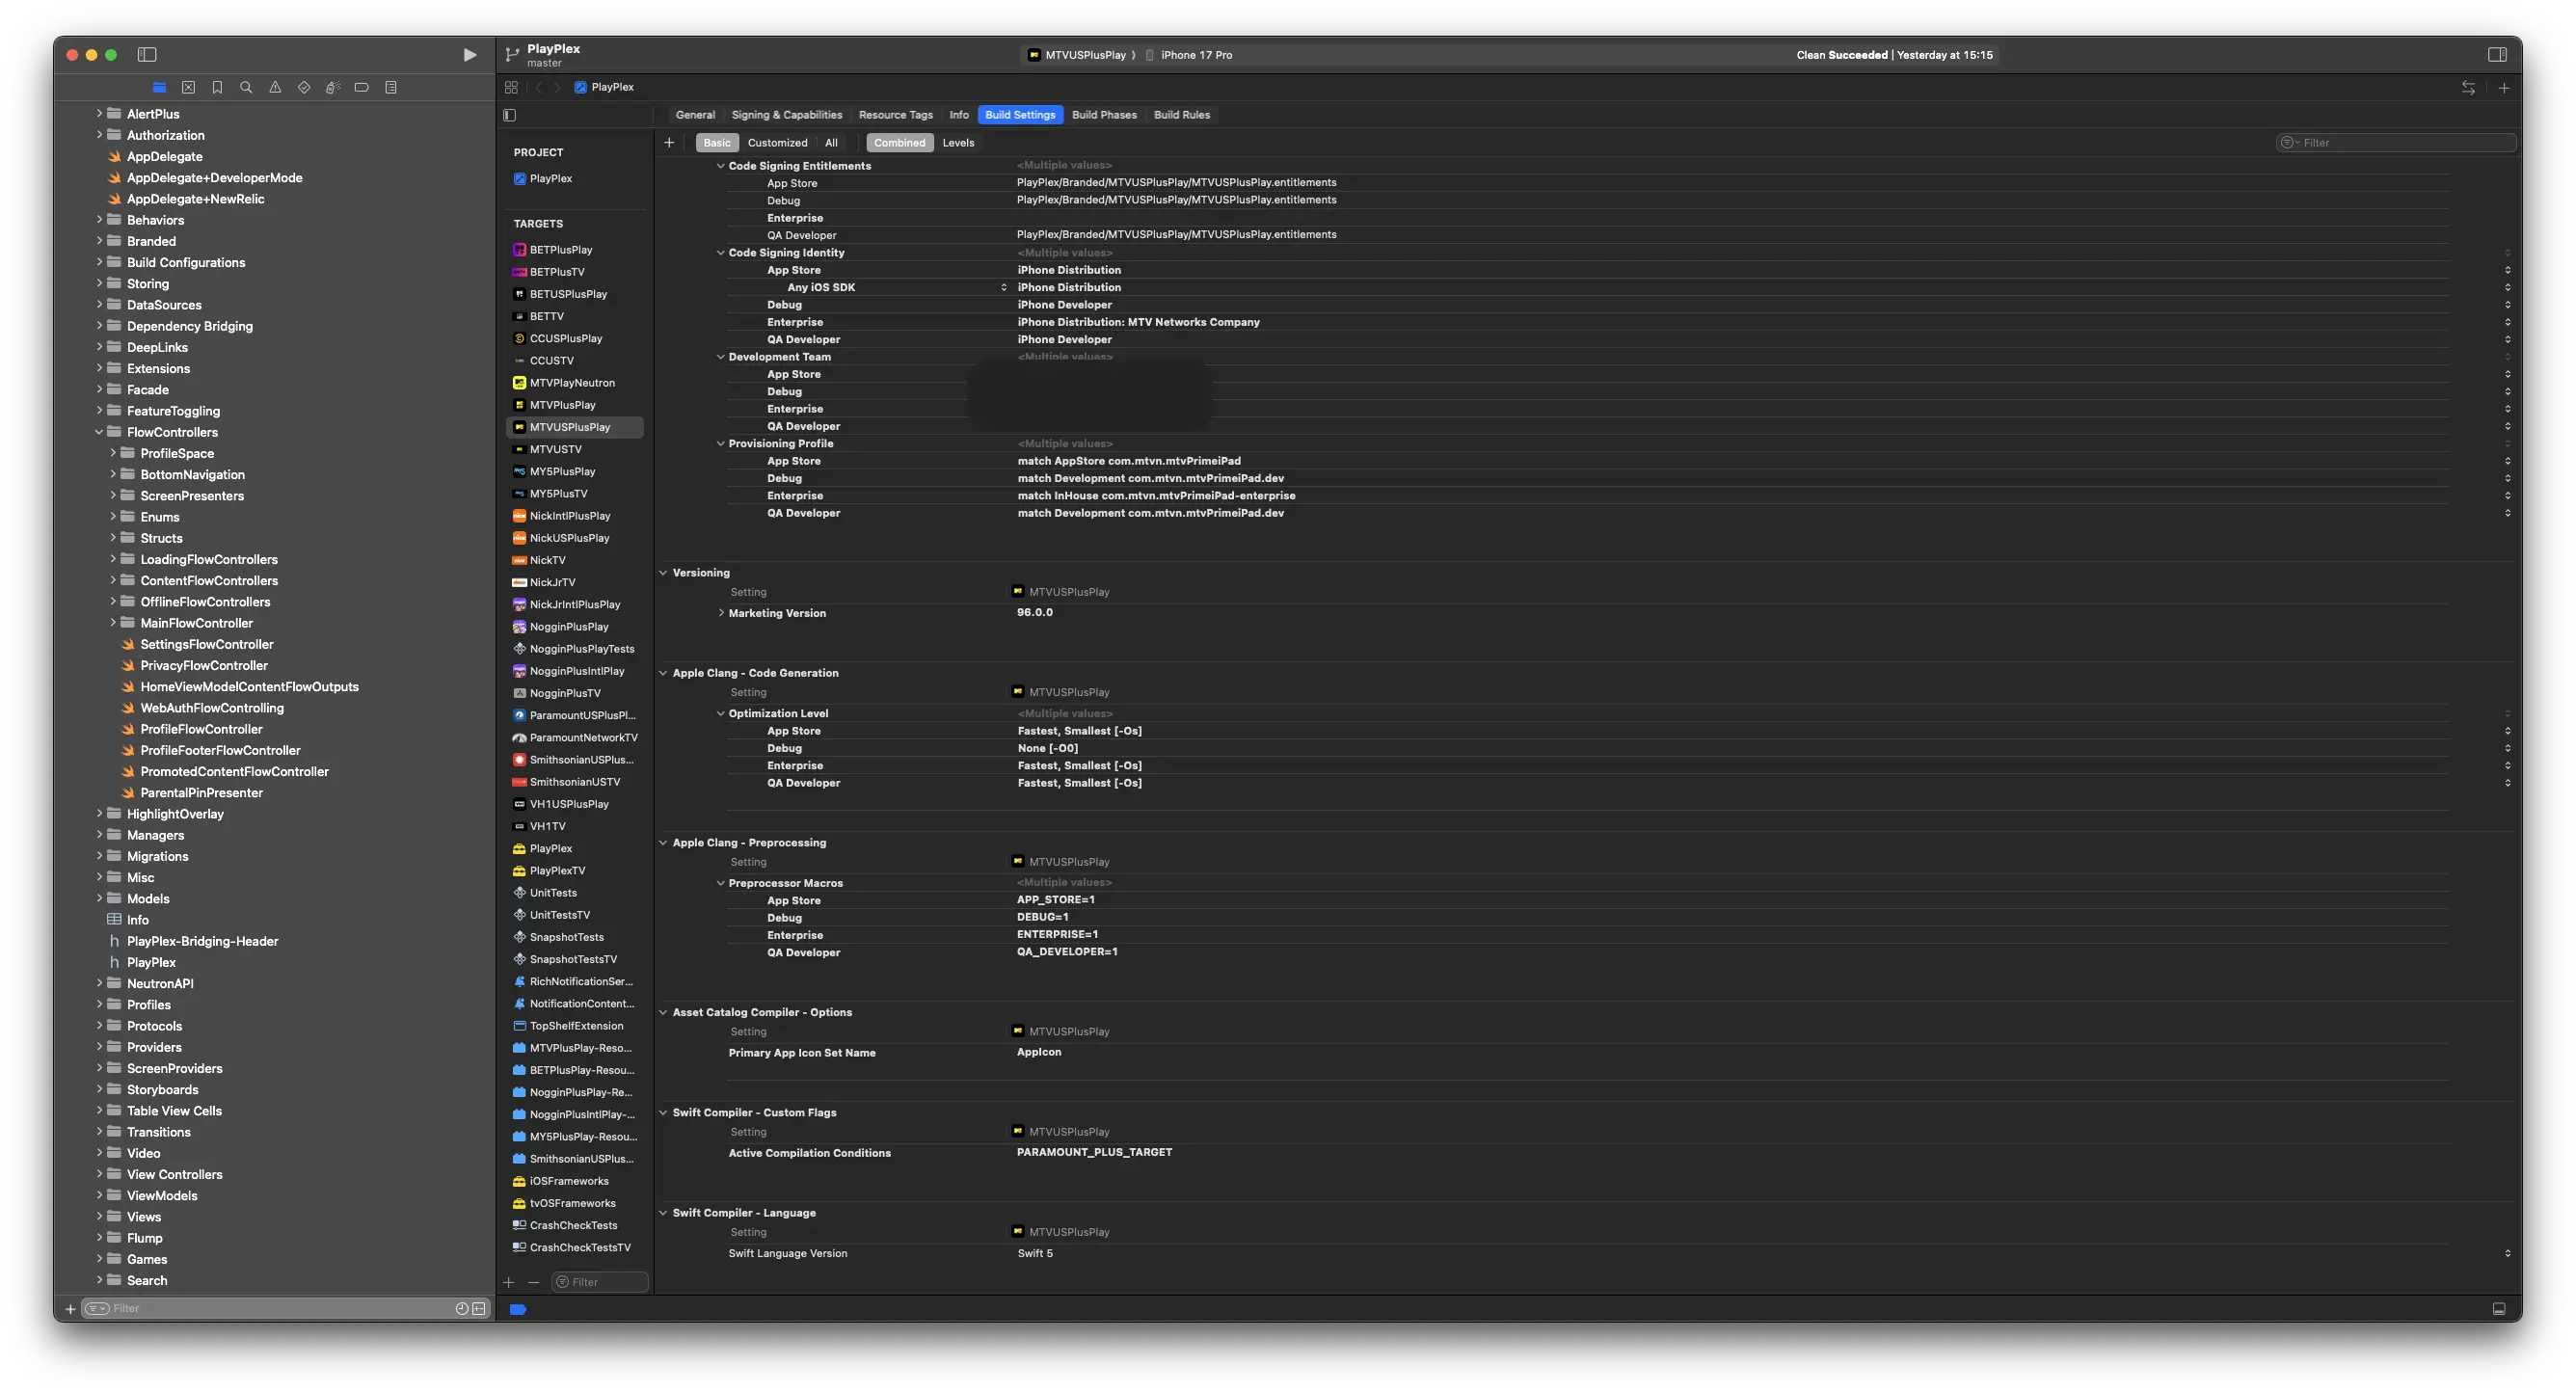
Task: Open the Report navigator list icon
Action: click(x=391, y=87)
